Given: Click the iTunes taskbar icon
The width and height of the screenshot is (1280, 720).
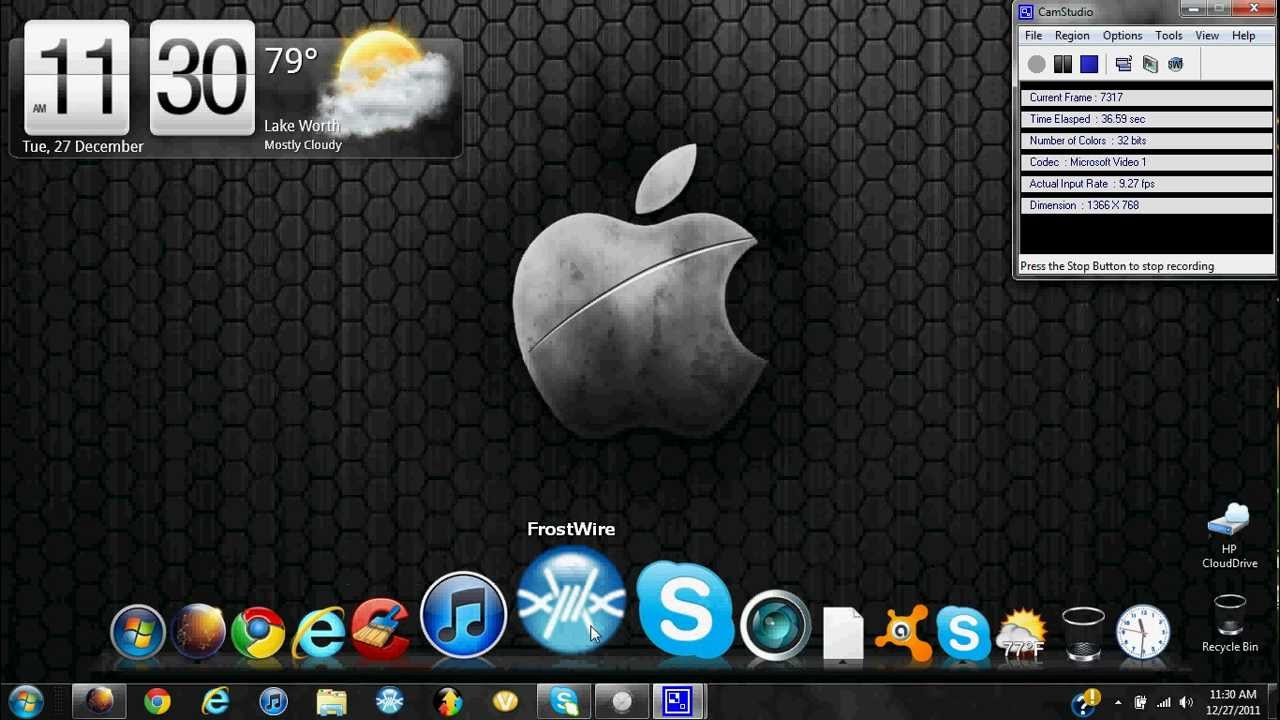Looking at the screenshot, I should [273, 702].
